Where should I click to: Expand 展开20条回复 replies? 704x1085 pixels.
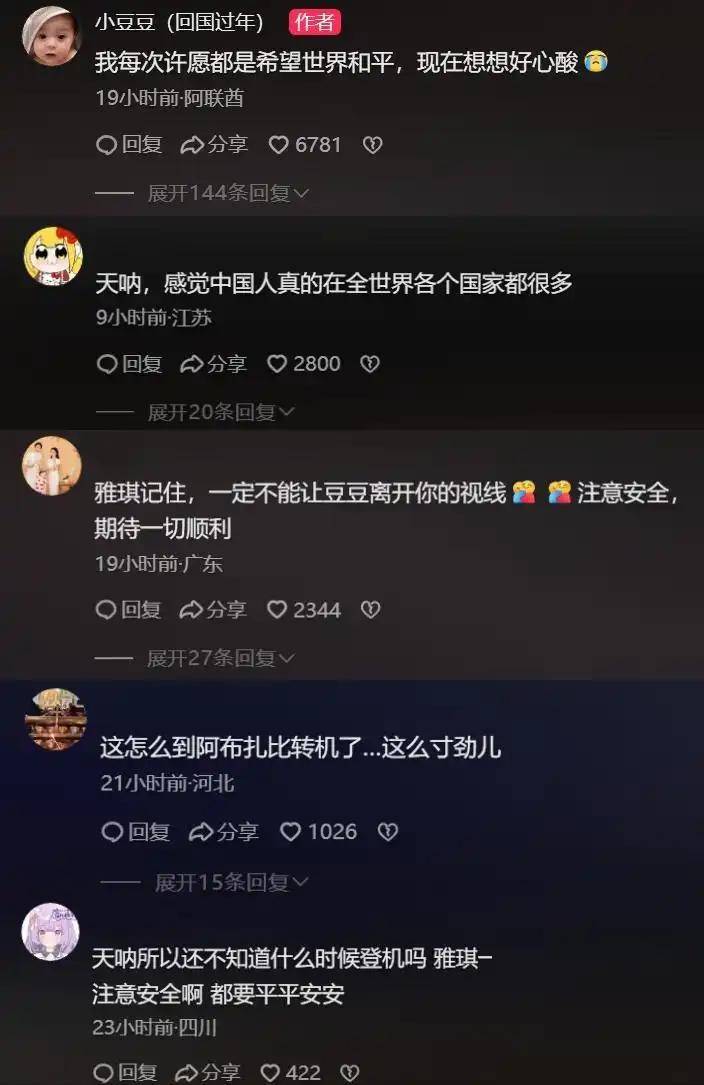coord(221,412)
